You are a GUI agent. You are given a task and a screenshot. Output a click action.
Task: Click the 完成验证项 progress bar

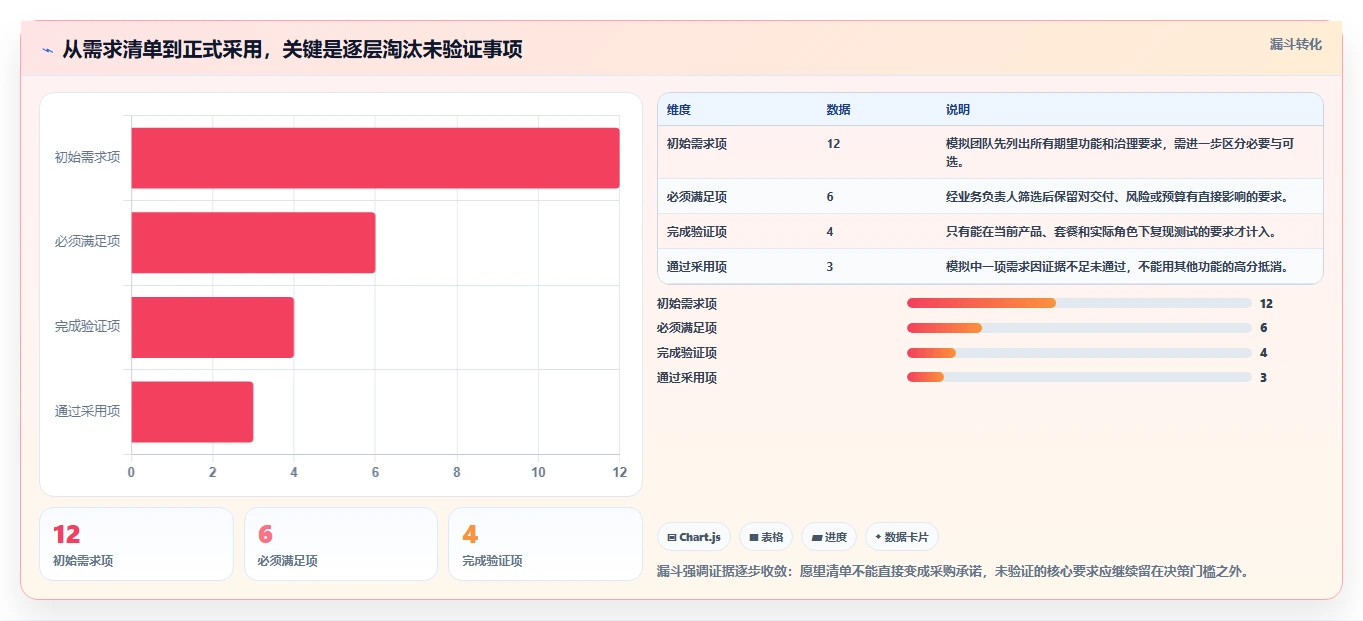click(x=1079, y=353)
